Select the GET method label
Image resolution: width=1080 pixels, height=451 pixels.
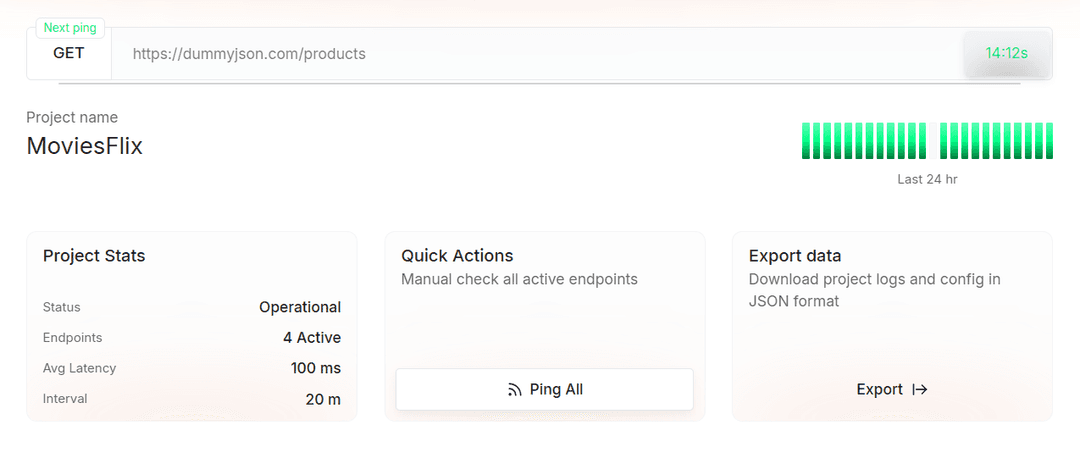point(69,53)
